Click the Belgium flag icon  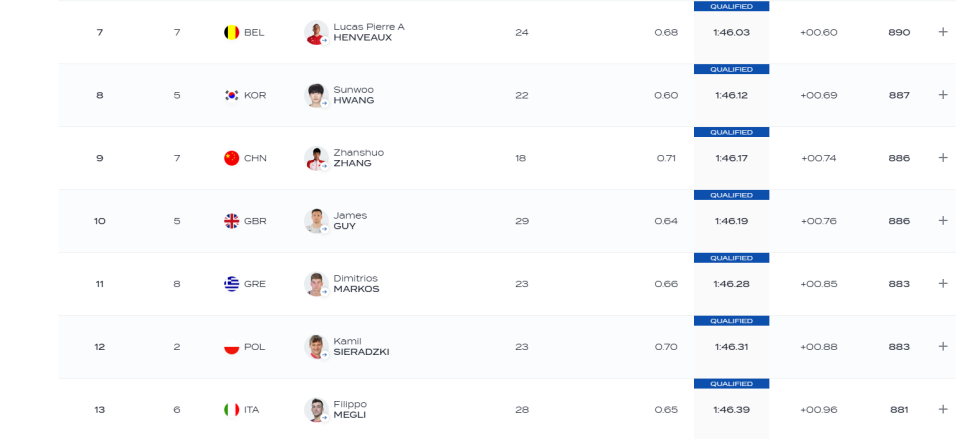coord(231,32)
